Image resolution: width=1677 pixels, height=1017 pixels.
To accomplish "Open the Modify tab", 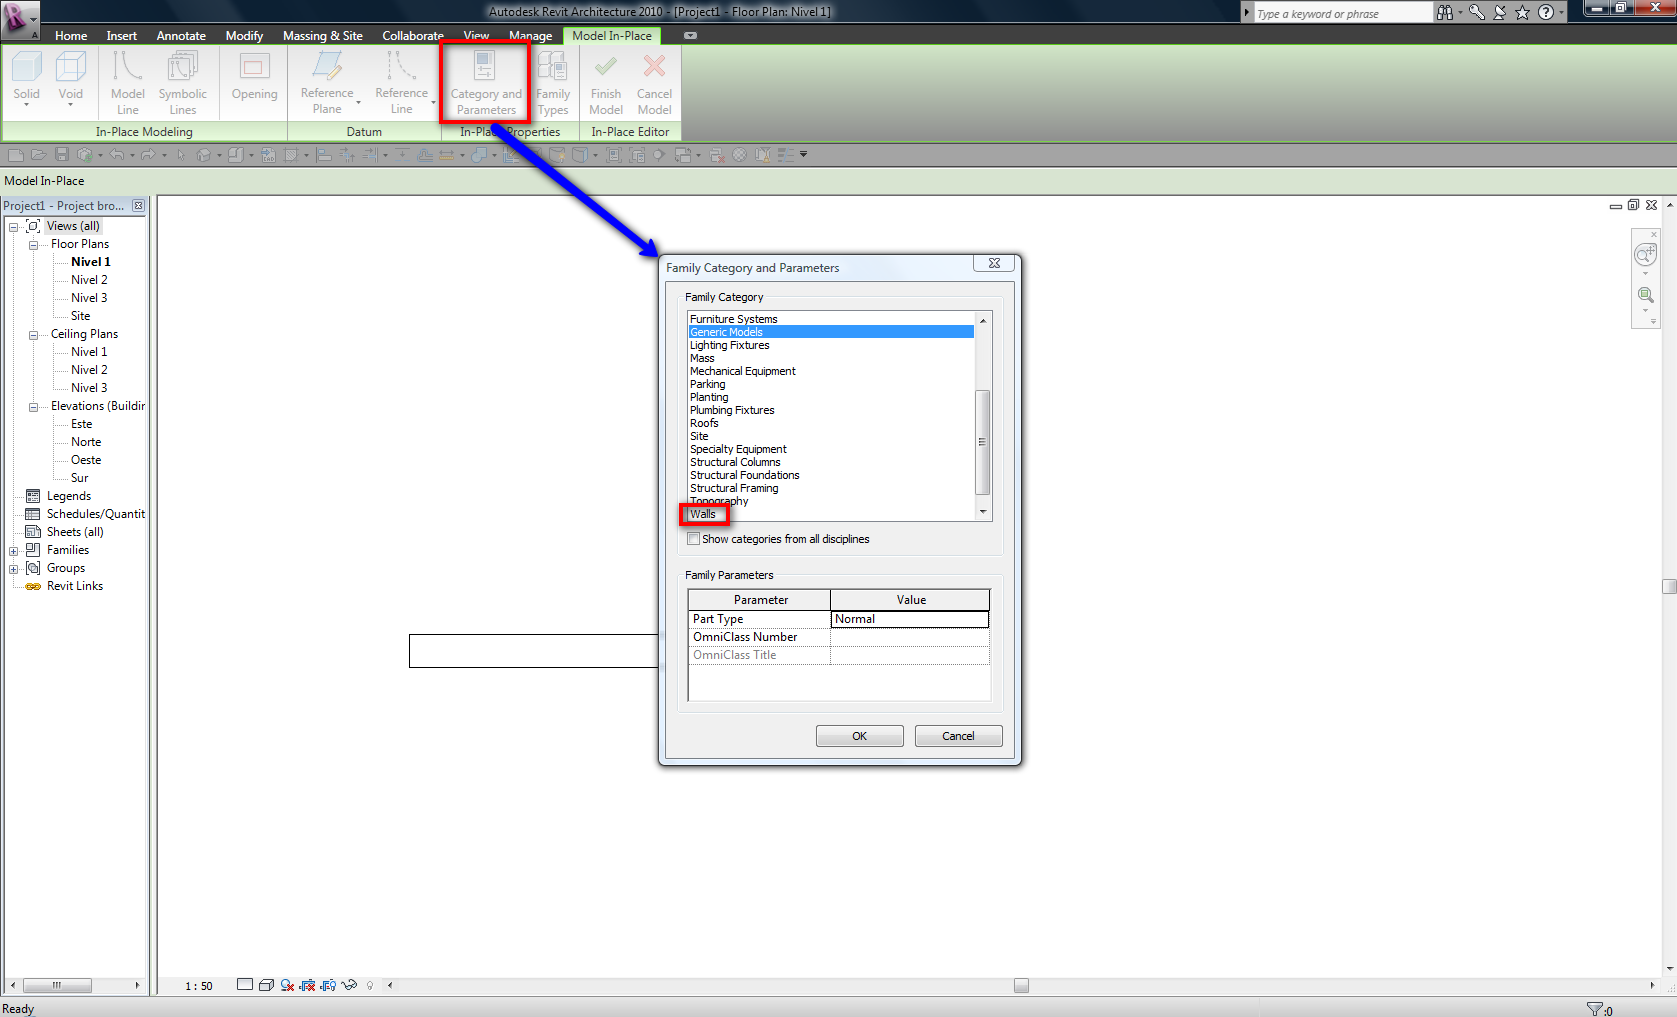I will click(244, 36).
